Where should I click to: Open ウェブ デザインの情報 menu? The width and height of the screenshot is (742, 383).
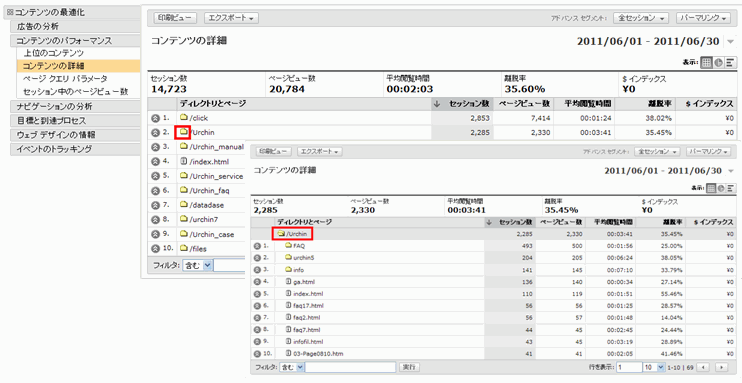76,135
